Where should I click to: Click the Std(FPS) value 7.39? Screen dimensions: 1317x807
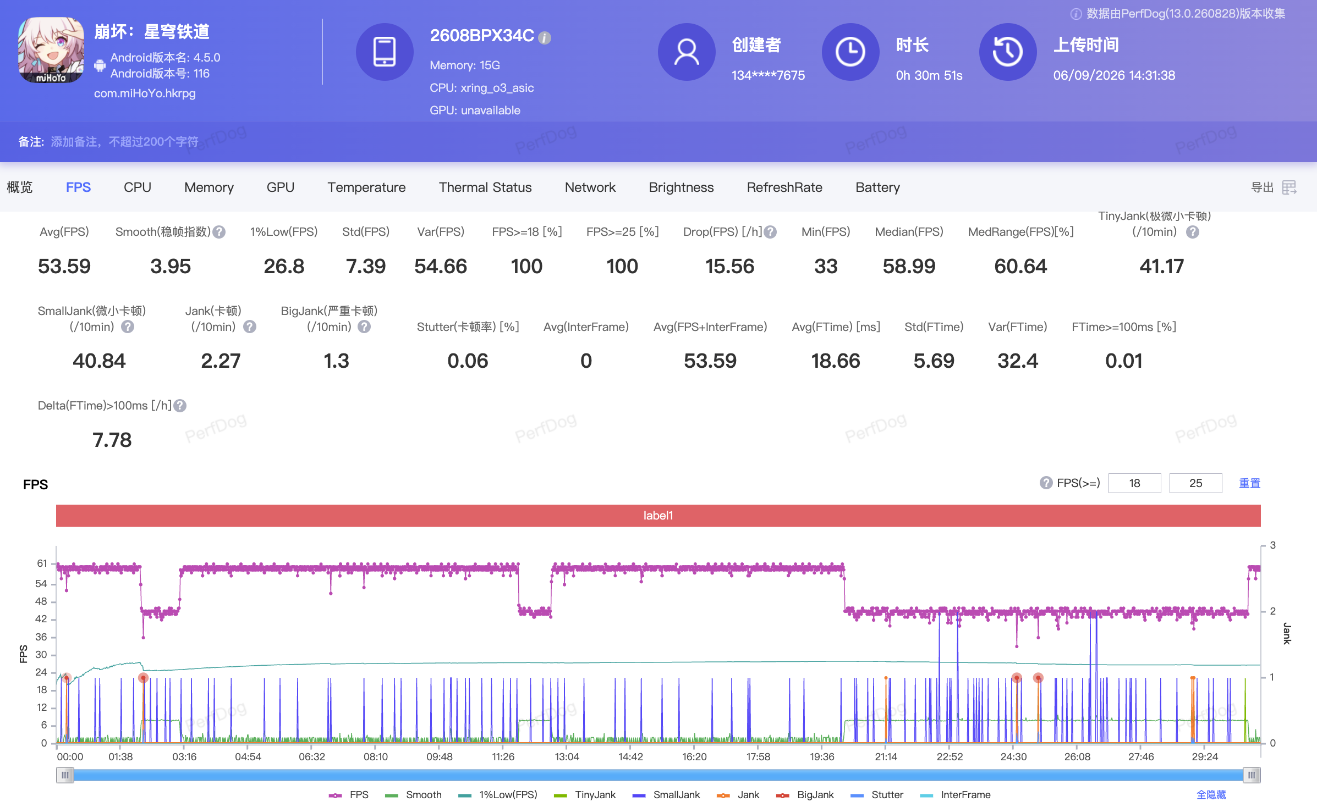click(x=365, y=266)
